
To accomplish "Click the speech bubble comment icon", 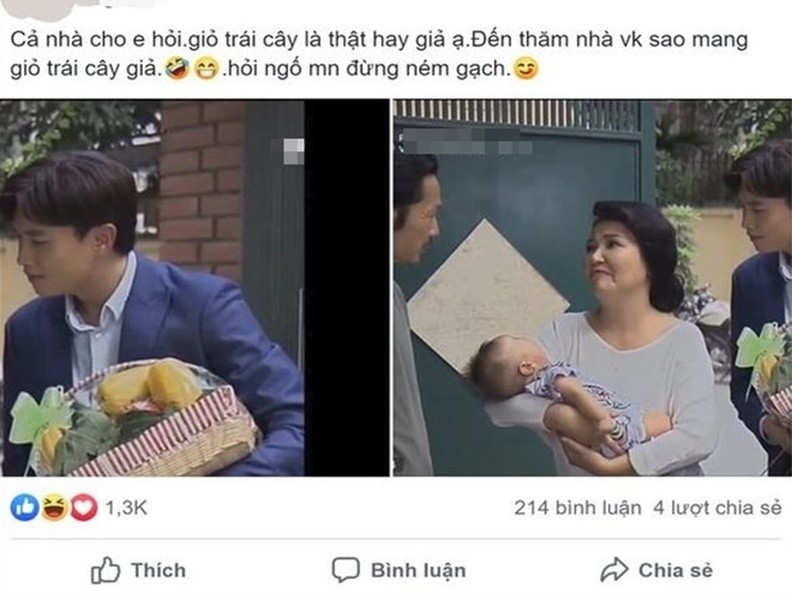I will pos(346,570).
